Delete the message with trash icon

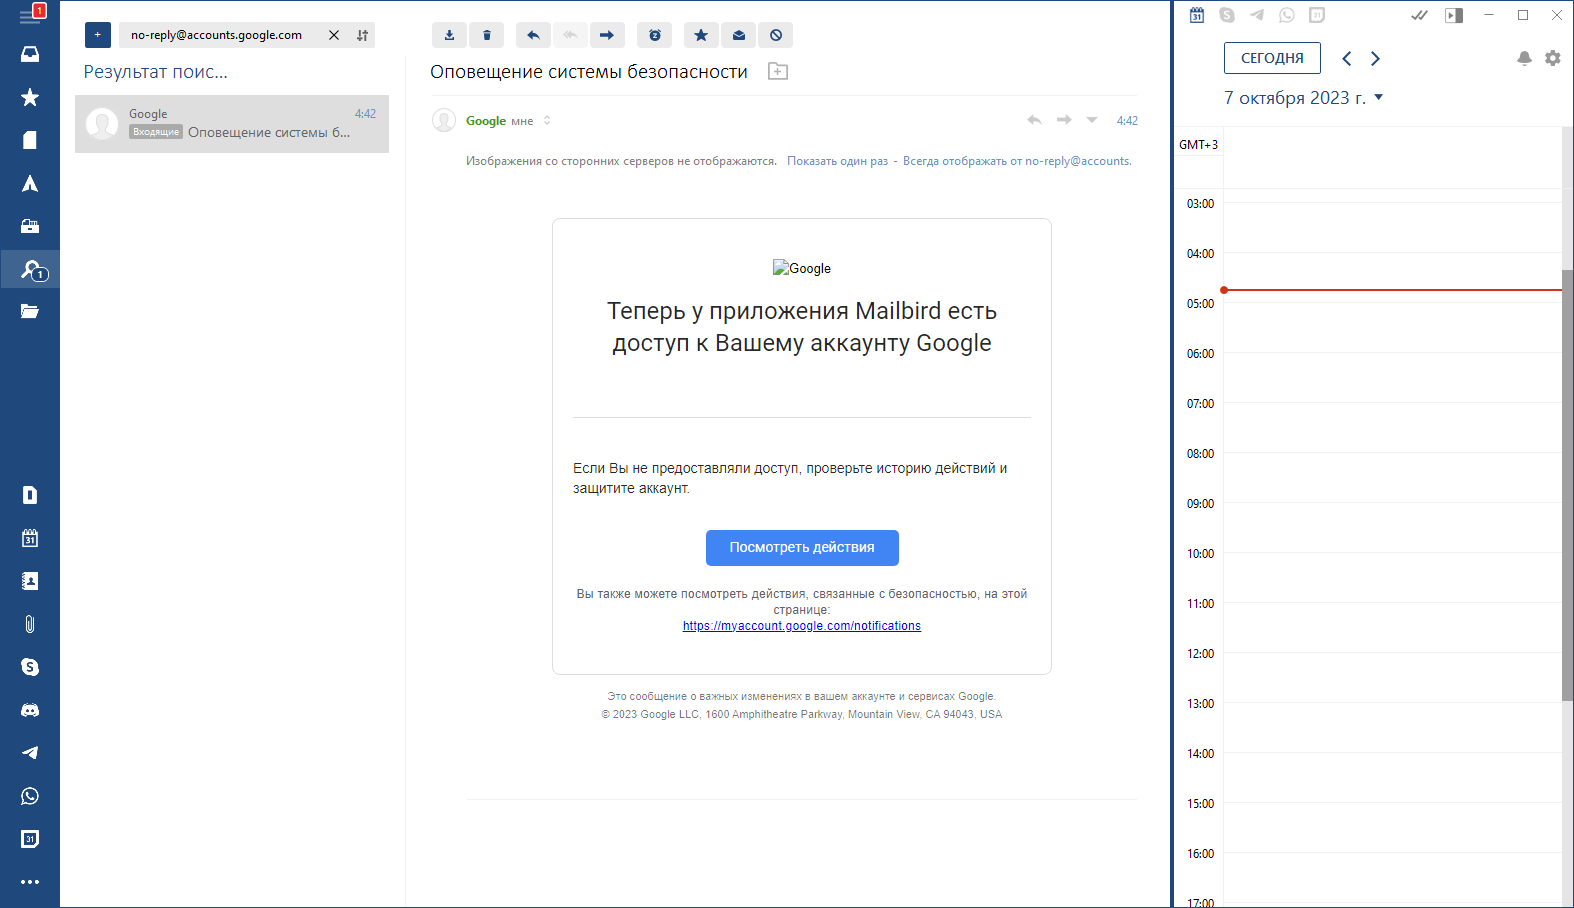coord(487,35)
